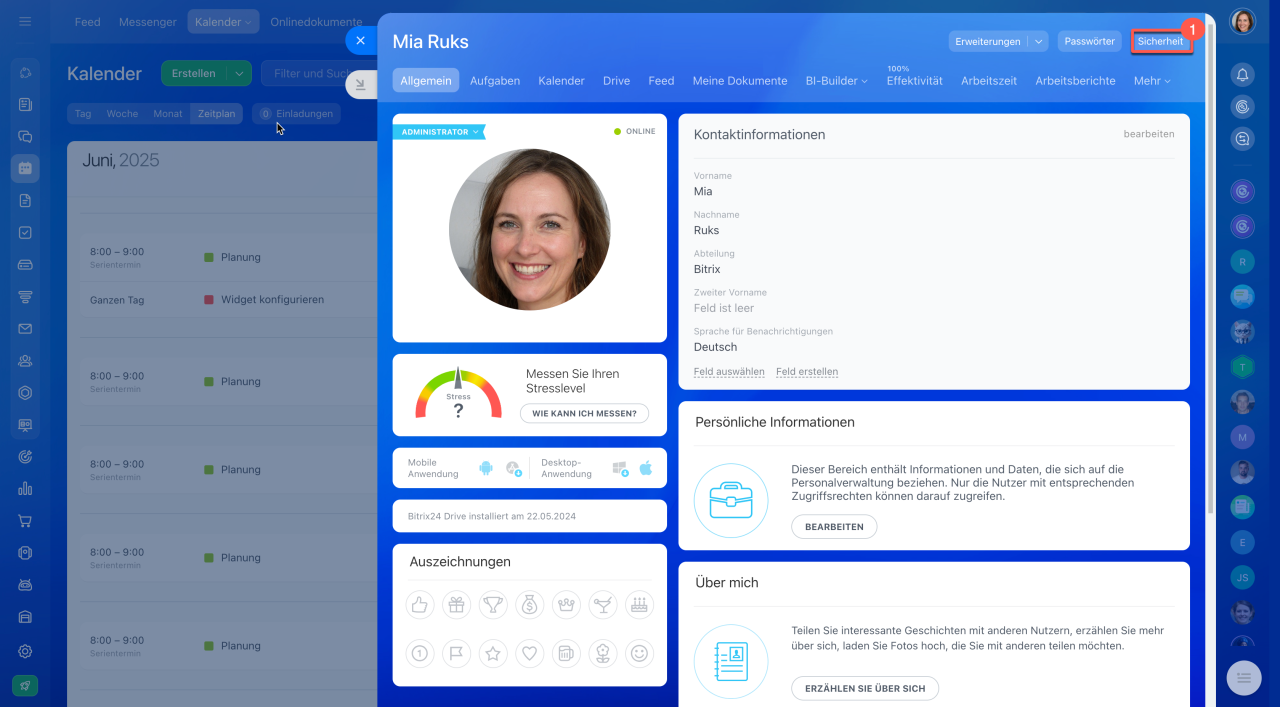Screen dimensions: 1280x707
Task: Click the Apple desktop app icon
Action: click(x=645, y=468)
